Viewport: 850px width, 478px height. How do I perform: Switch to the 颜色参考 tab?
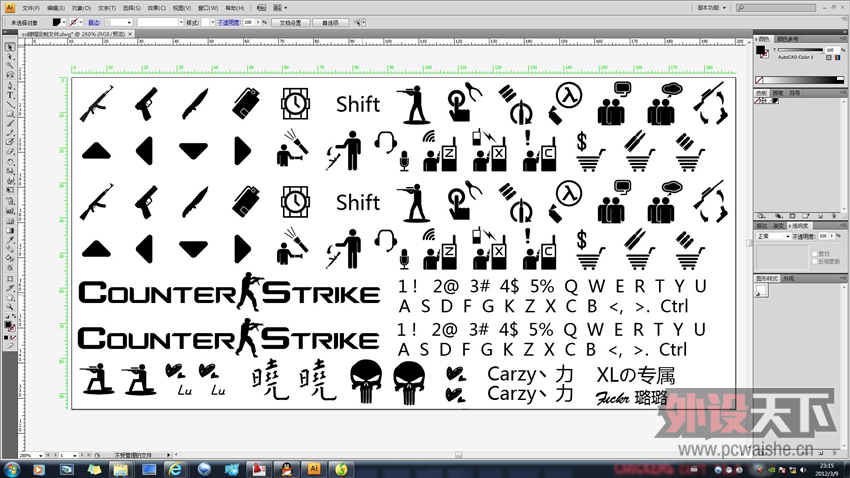tap(787, 39)
